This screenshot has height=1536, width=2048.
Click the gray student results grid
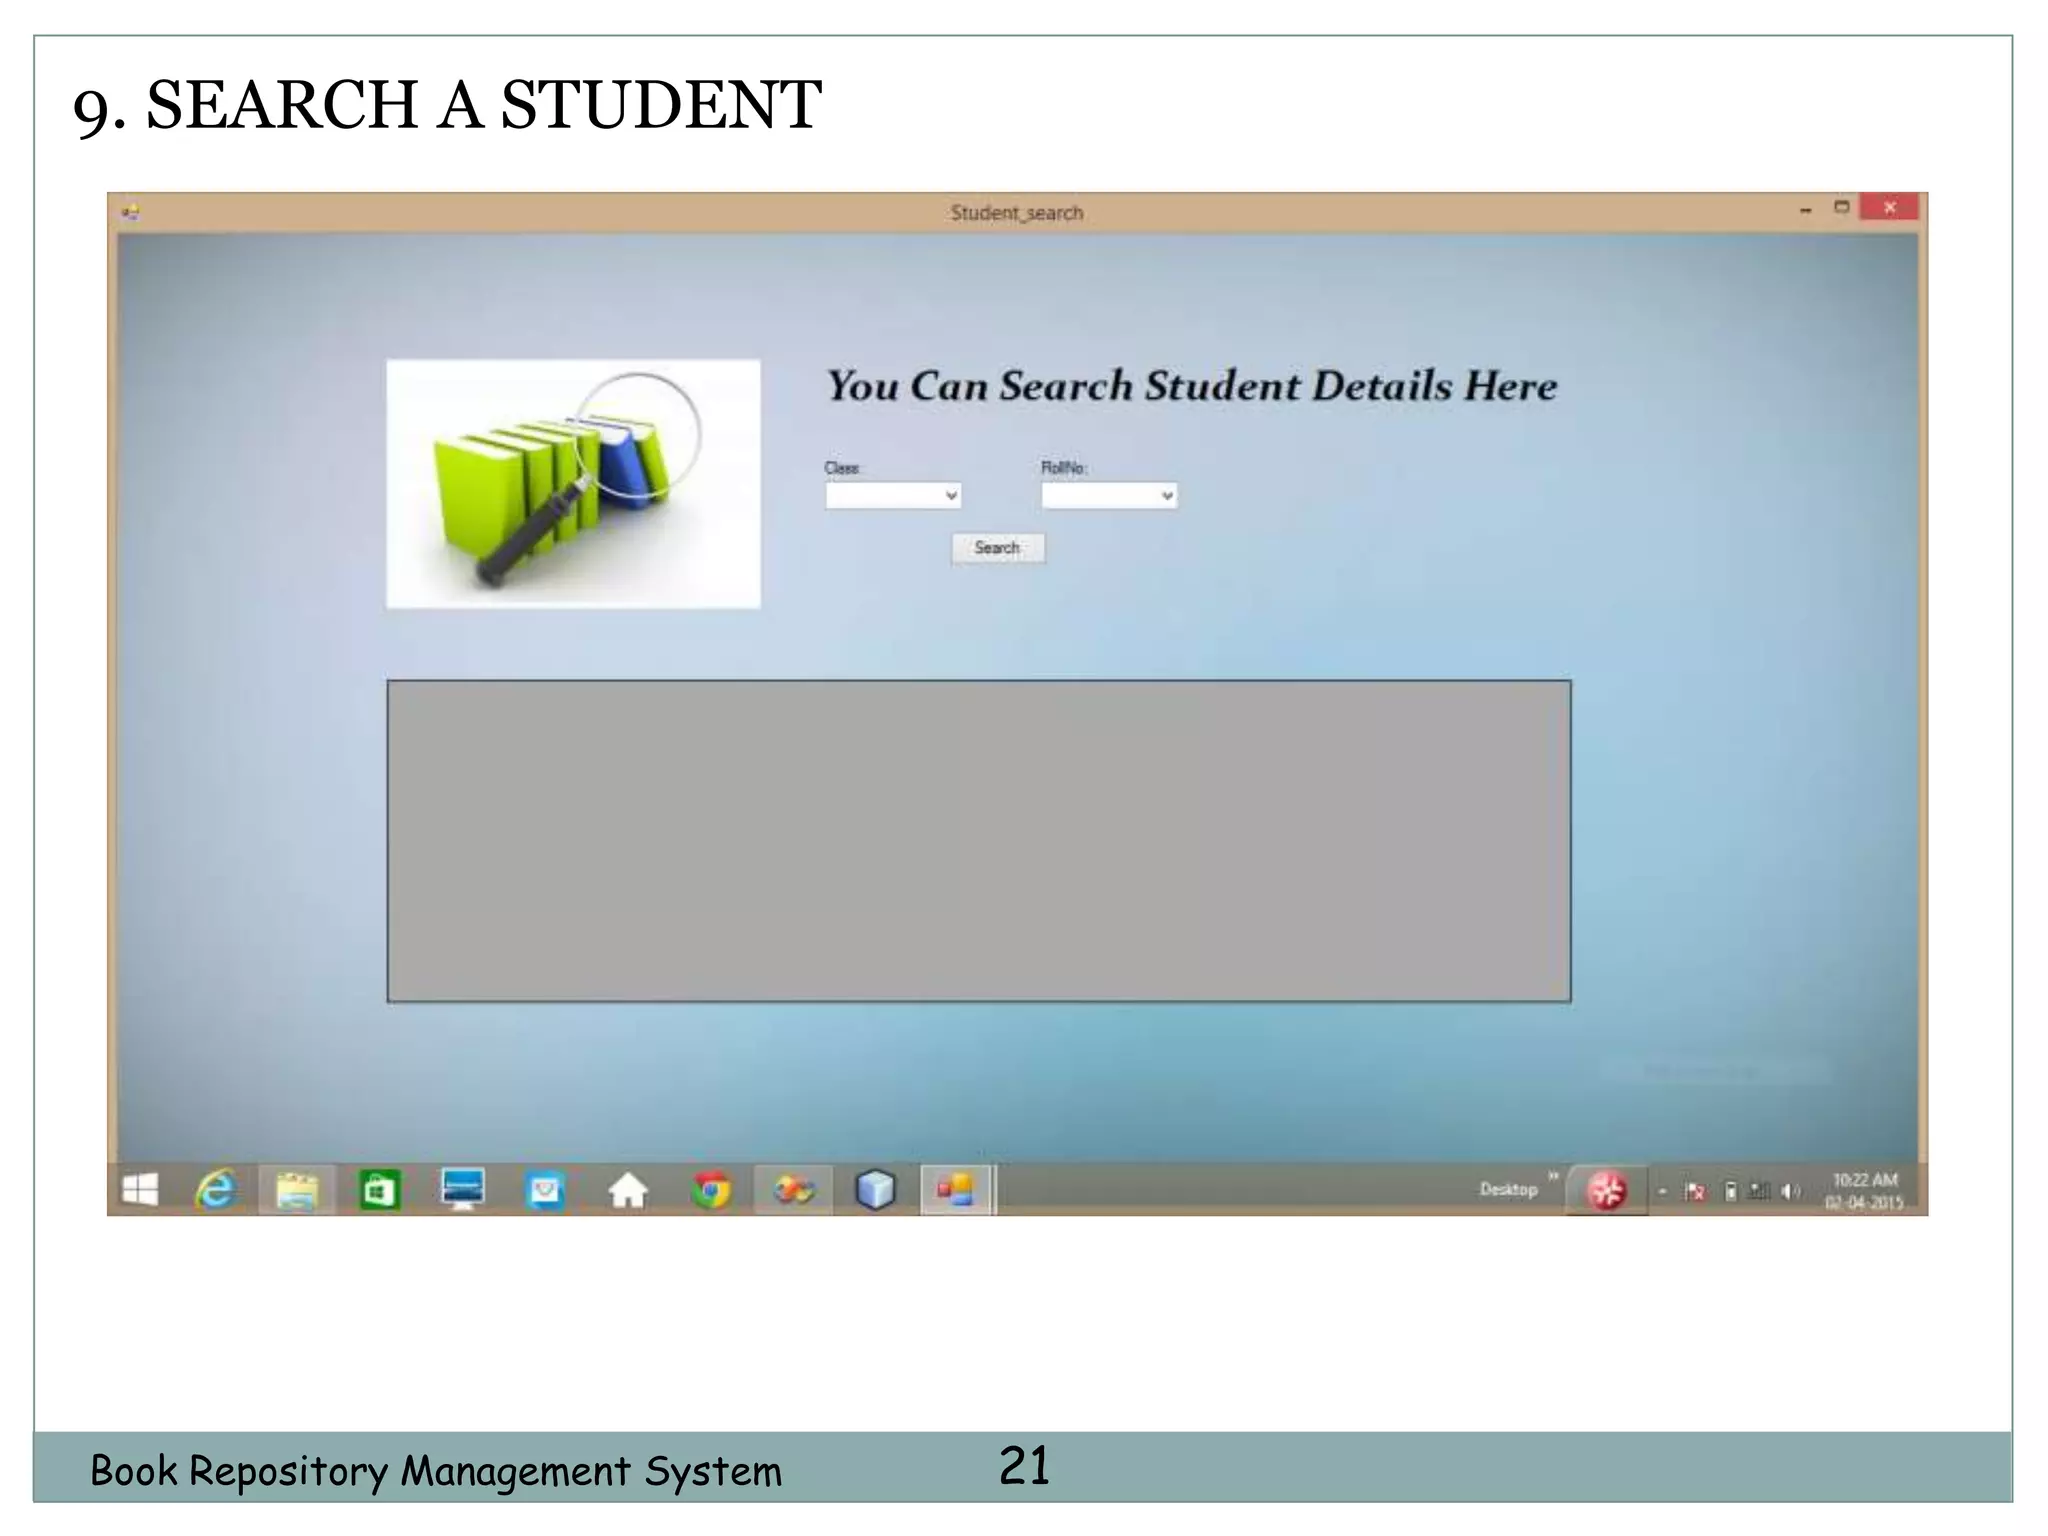click(x=979, y=841)
